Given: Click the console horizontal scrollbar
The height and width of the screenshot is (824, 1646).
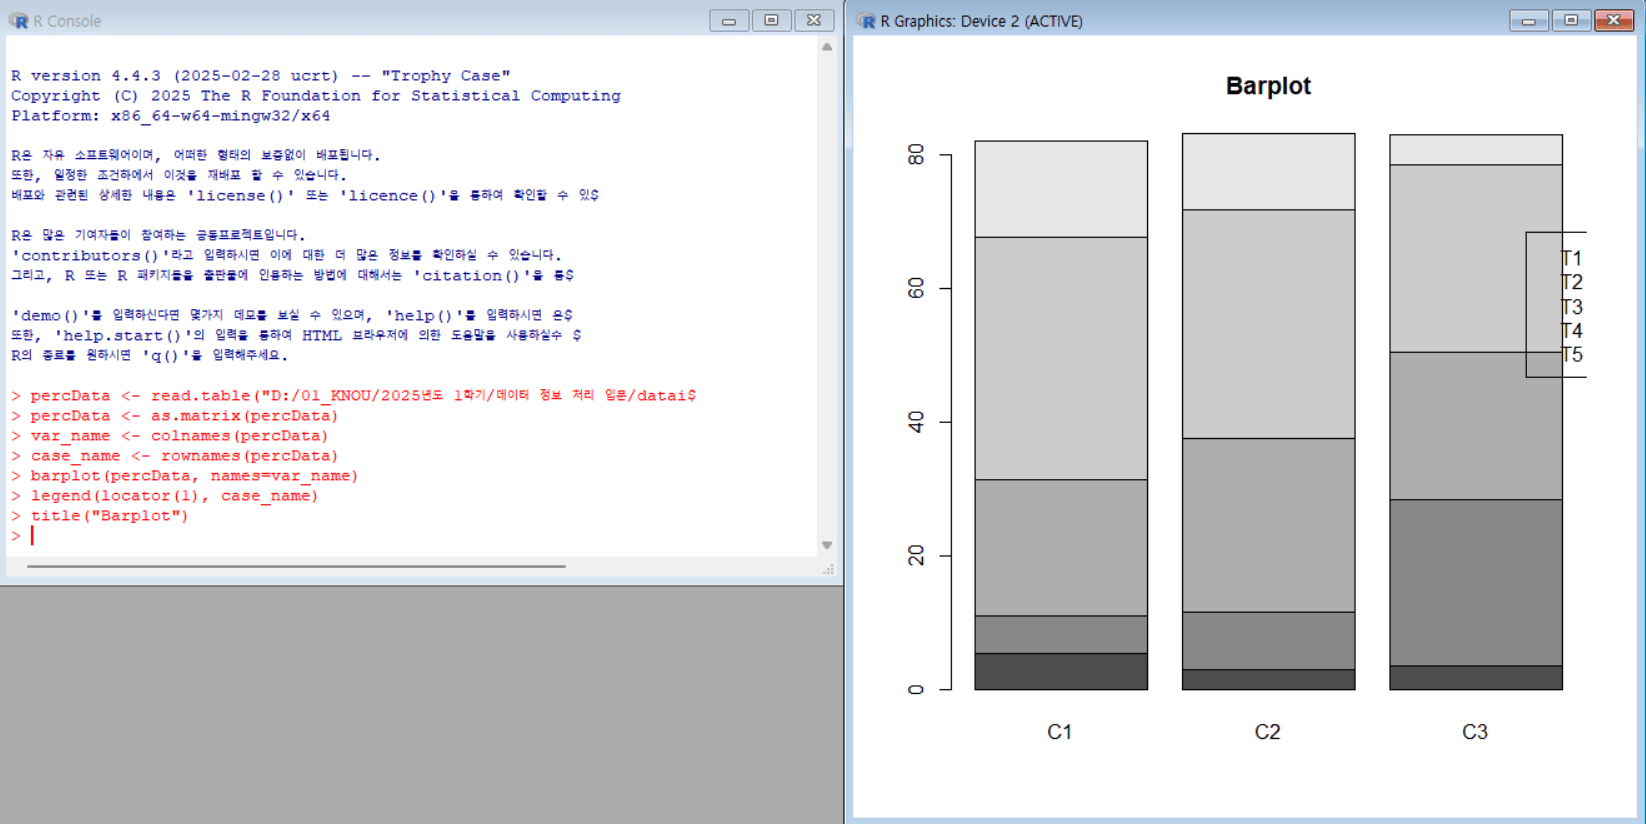Looking at the screenshot, I should pyautogui.click(x=296, y=566).
